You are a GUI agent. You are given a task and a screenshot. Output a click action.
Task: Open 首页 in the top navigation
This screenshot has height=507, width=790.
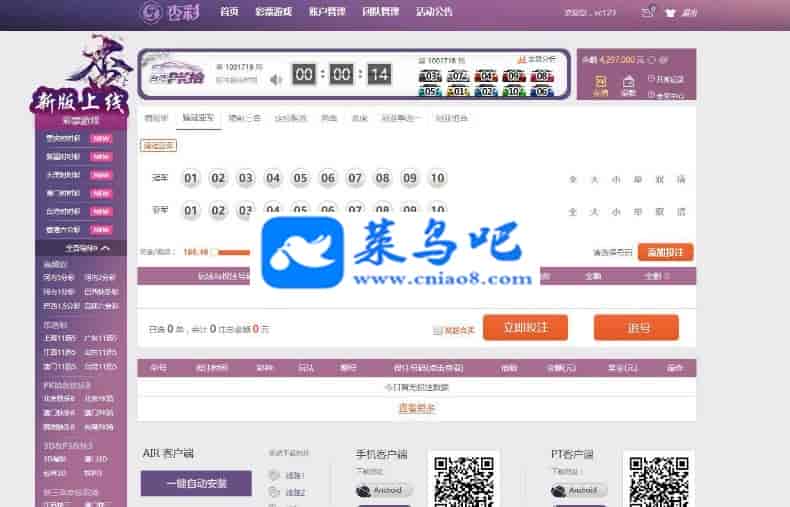[229, 12]
